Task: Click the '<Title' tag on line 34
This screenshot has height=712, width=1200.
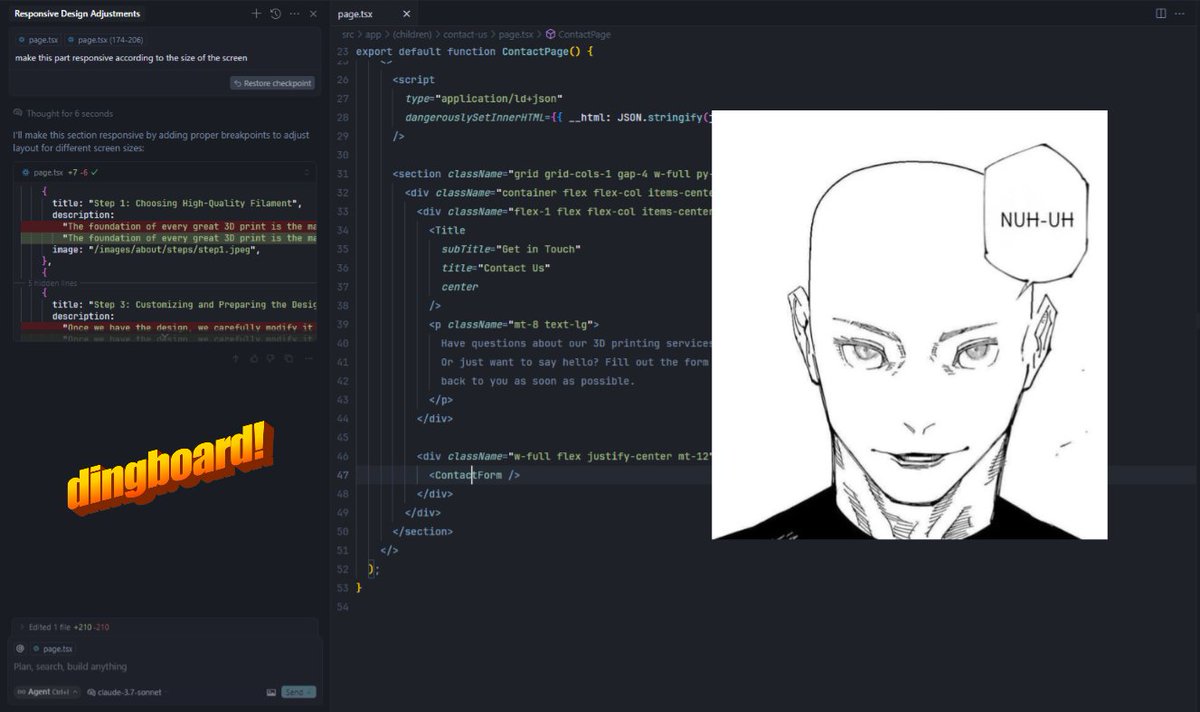Action: click(447, 231)
